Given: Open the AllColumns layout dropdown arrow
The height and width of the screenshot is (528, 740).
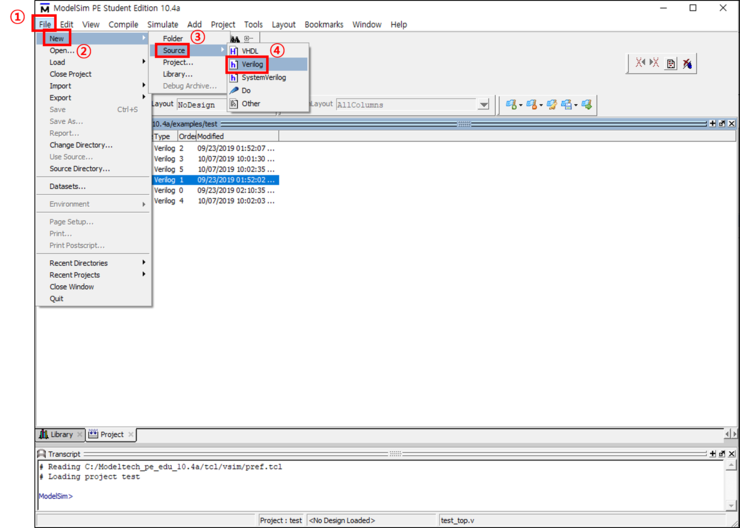Looking at the screenshot, I should [483, 105].
